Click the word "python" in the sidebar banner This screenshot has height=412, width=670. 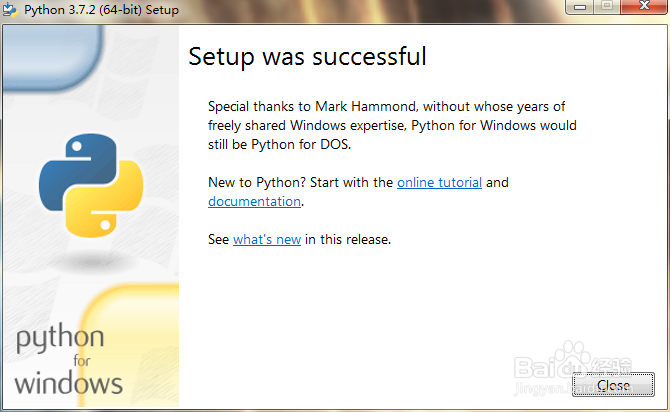pyautogui.click(x=60, y=338)
